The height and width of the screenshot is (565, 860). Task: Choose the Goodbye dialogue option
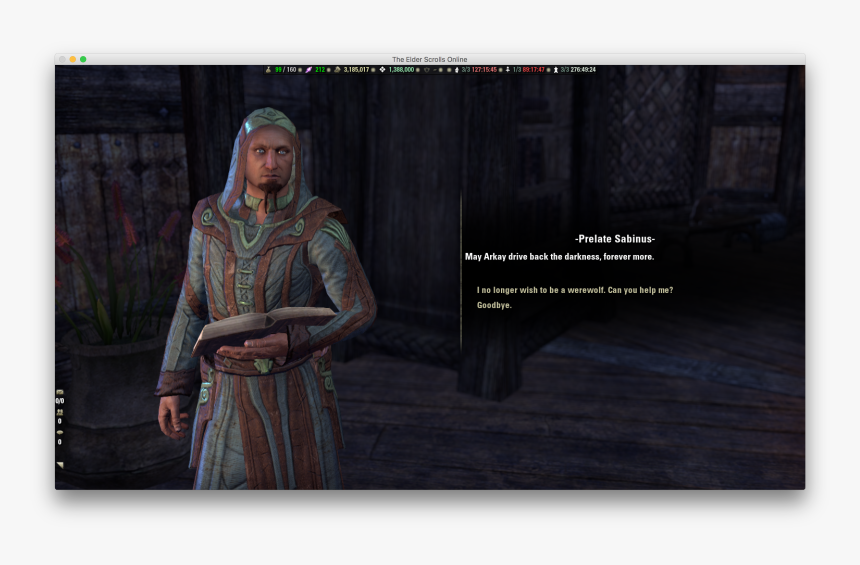pyautogui.click(x=494, y=305)
